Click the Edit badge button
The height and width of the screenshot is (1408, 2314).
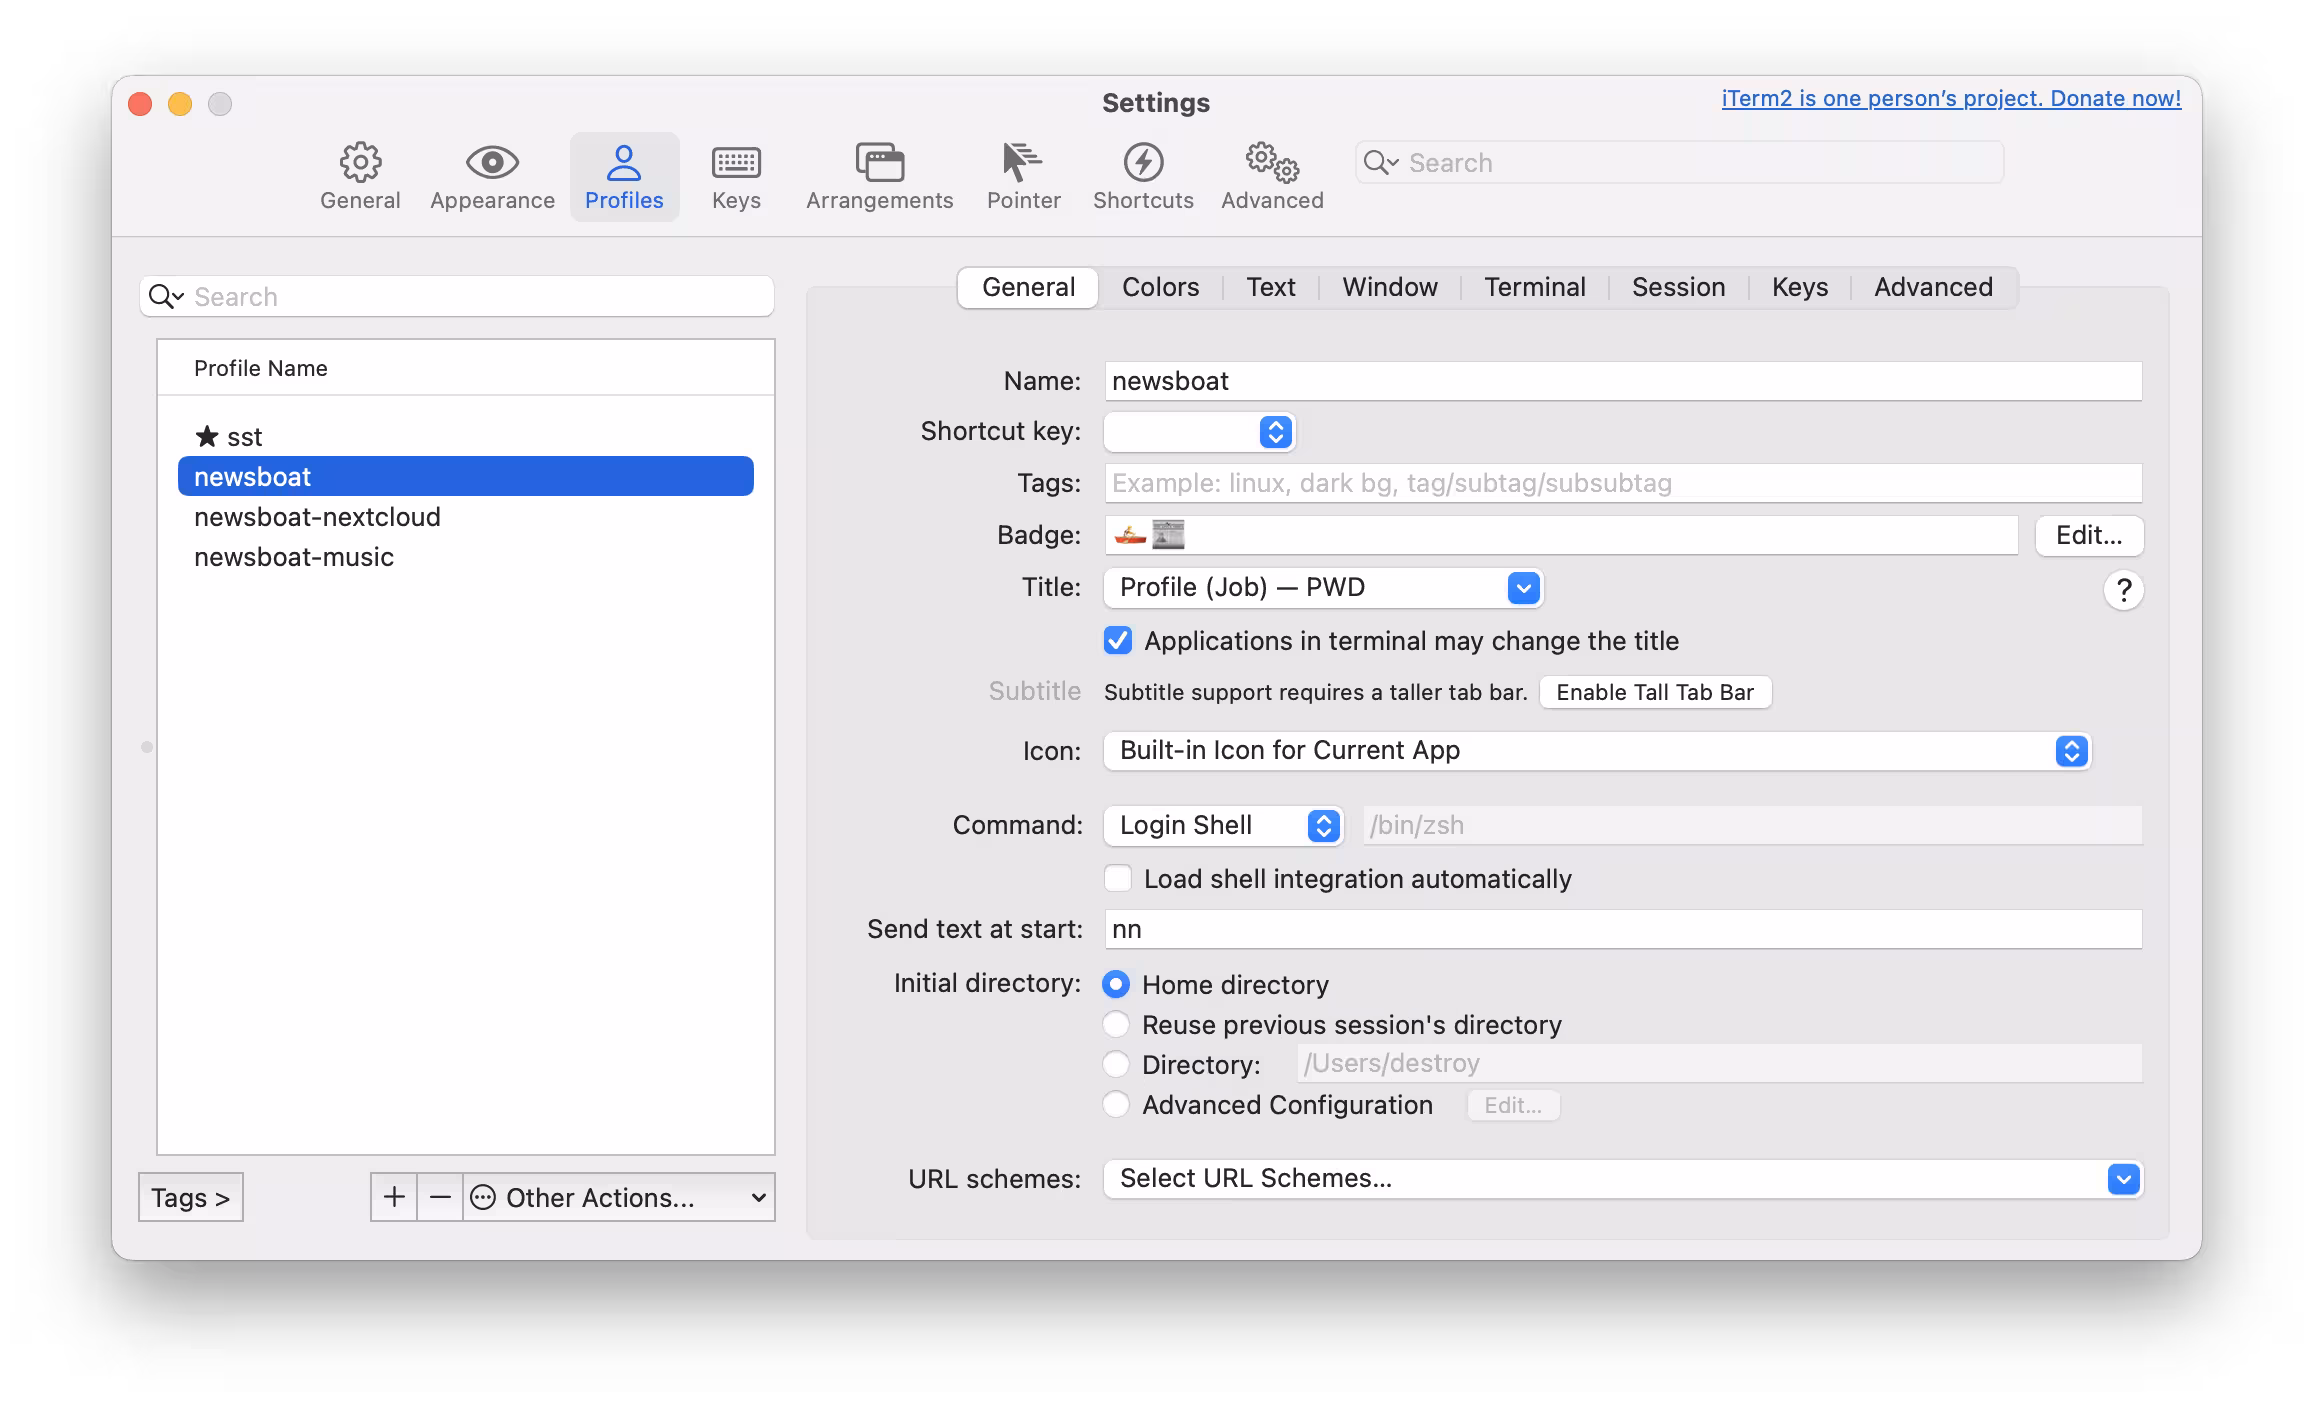click(x=2088, y=535)
